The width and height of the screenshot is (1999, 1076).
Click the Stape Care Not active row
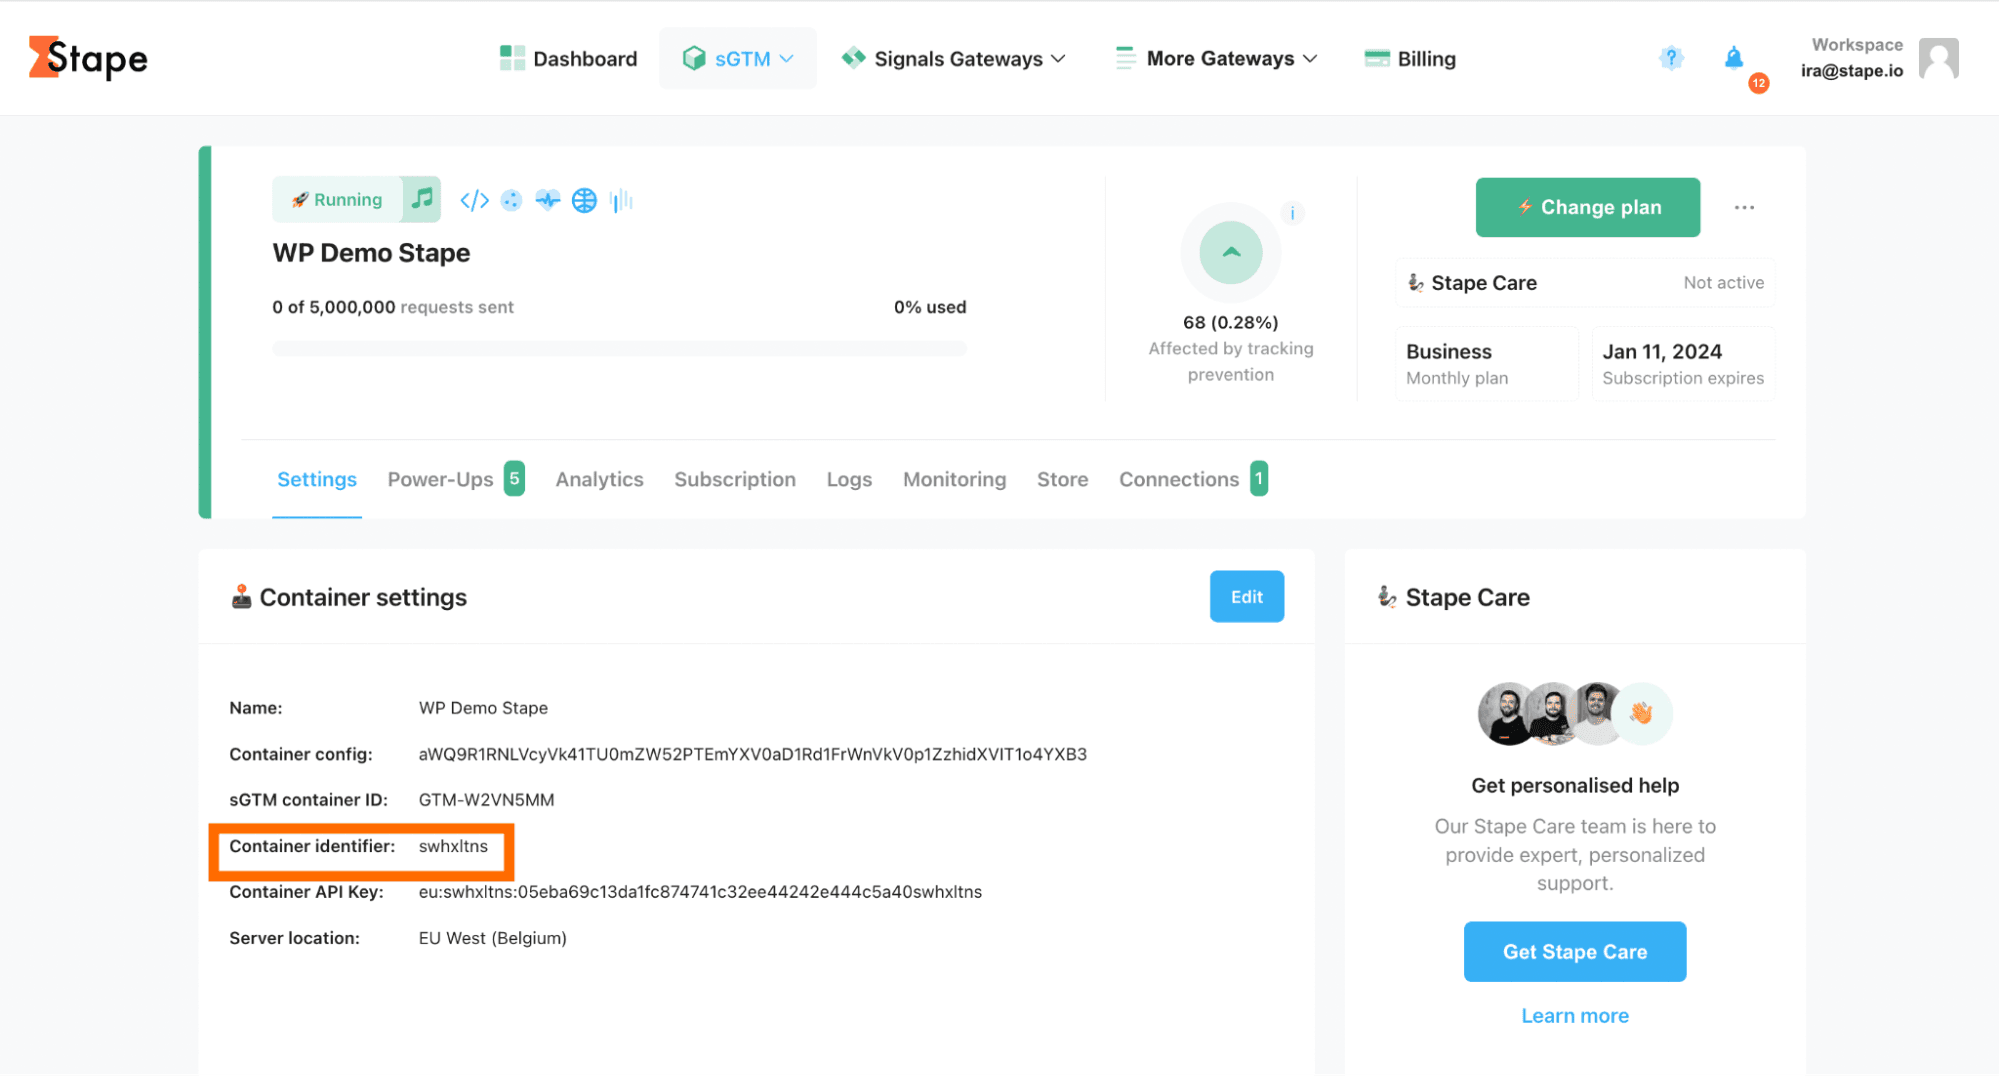[1585, 283]
